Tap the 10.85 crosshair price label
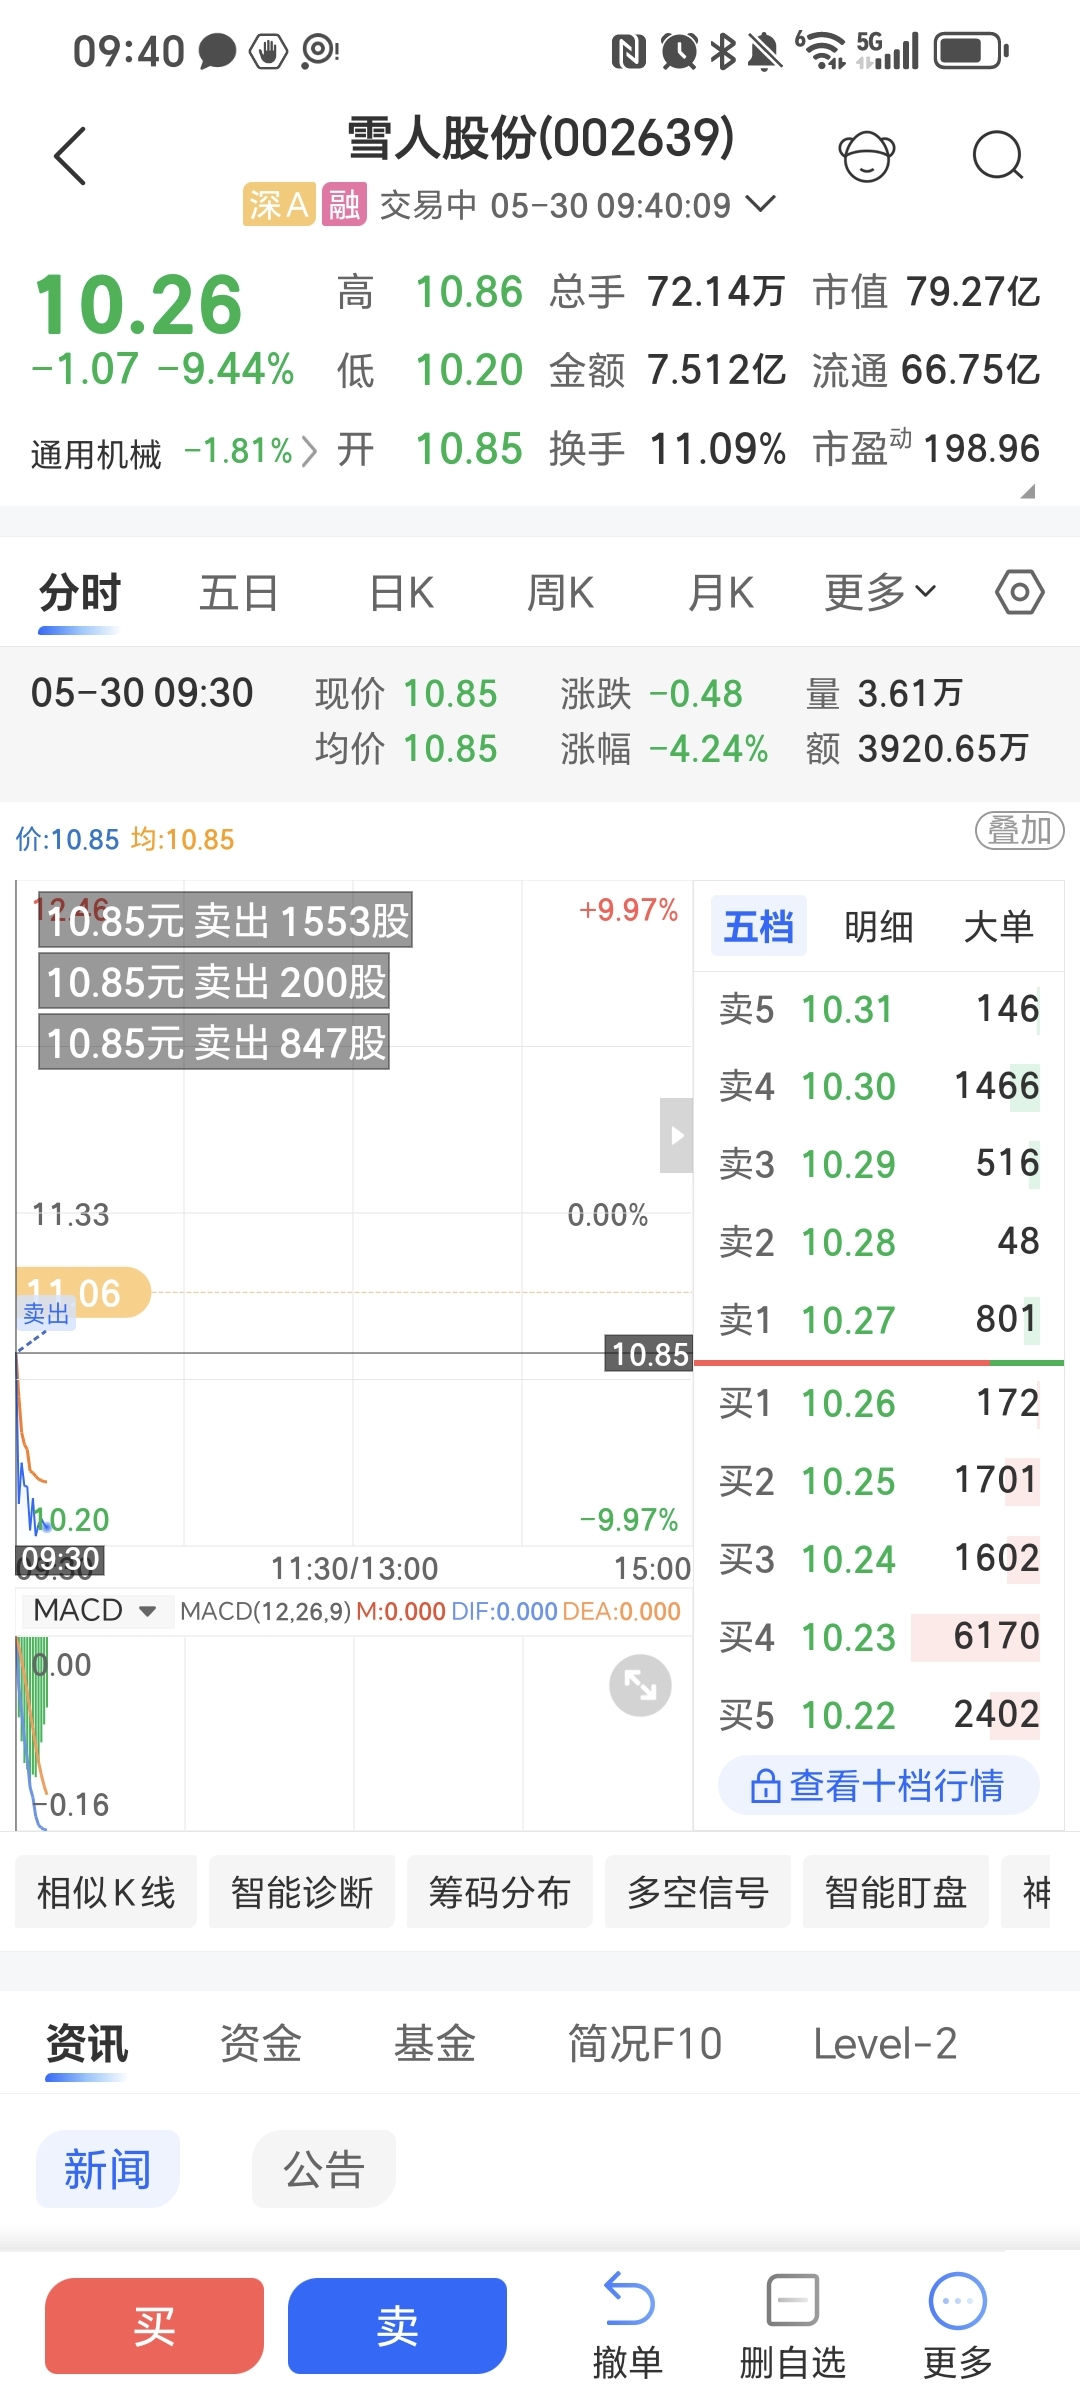 (649, 1354)
